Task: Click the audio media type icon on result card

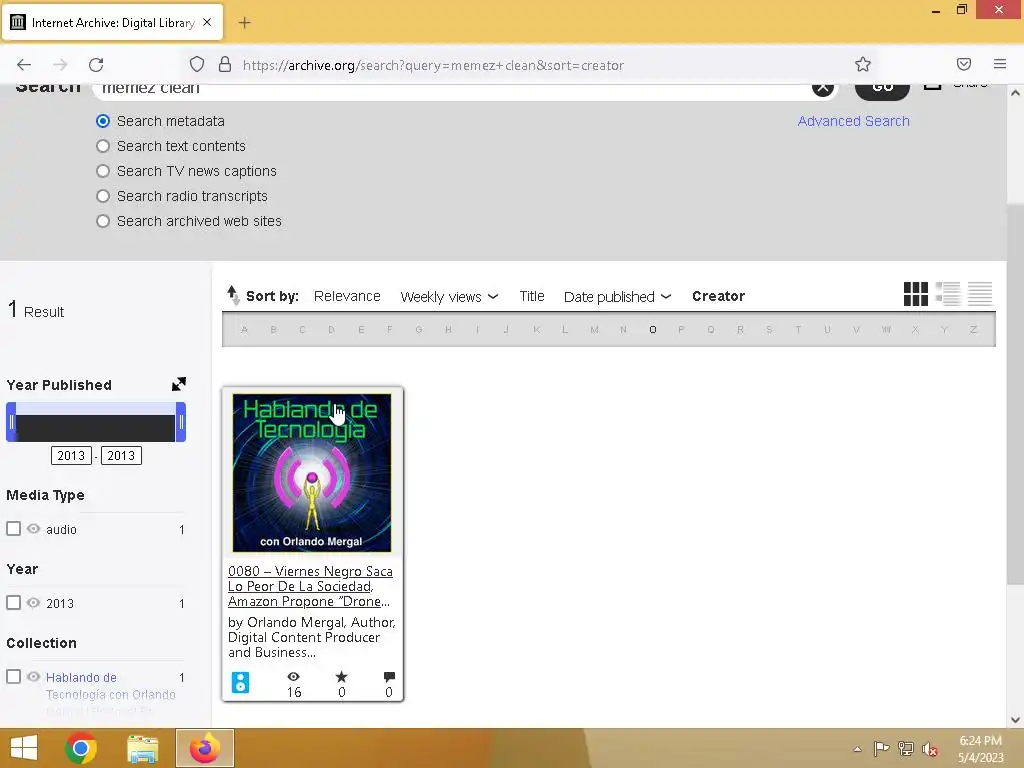Action: (x=240, y=682)
